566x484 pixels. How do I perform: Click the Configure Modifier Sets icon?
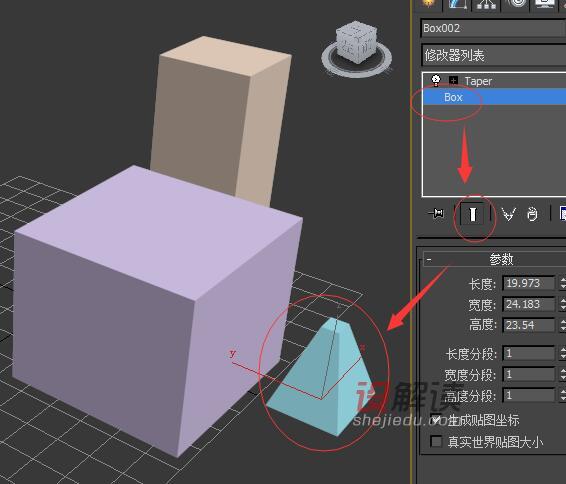[562, 213]
